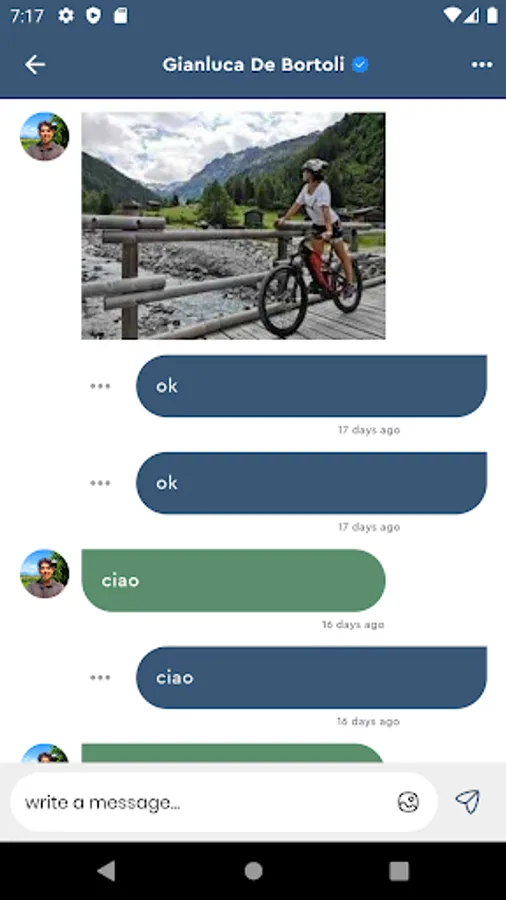
Task: Tap the partially visible green message at bottom
Action: pyautogui.click(x=233, y=753)
